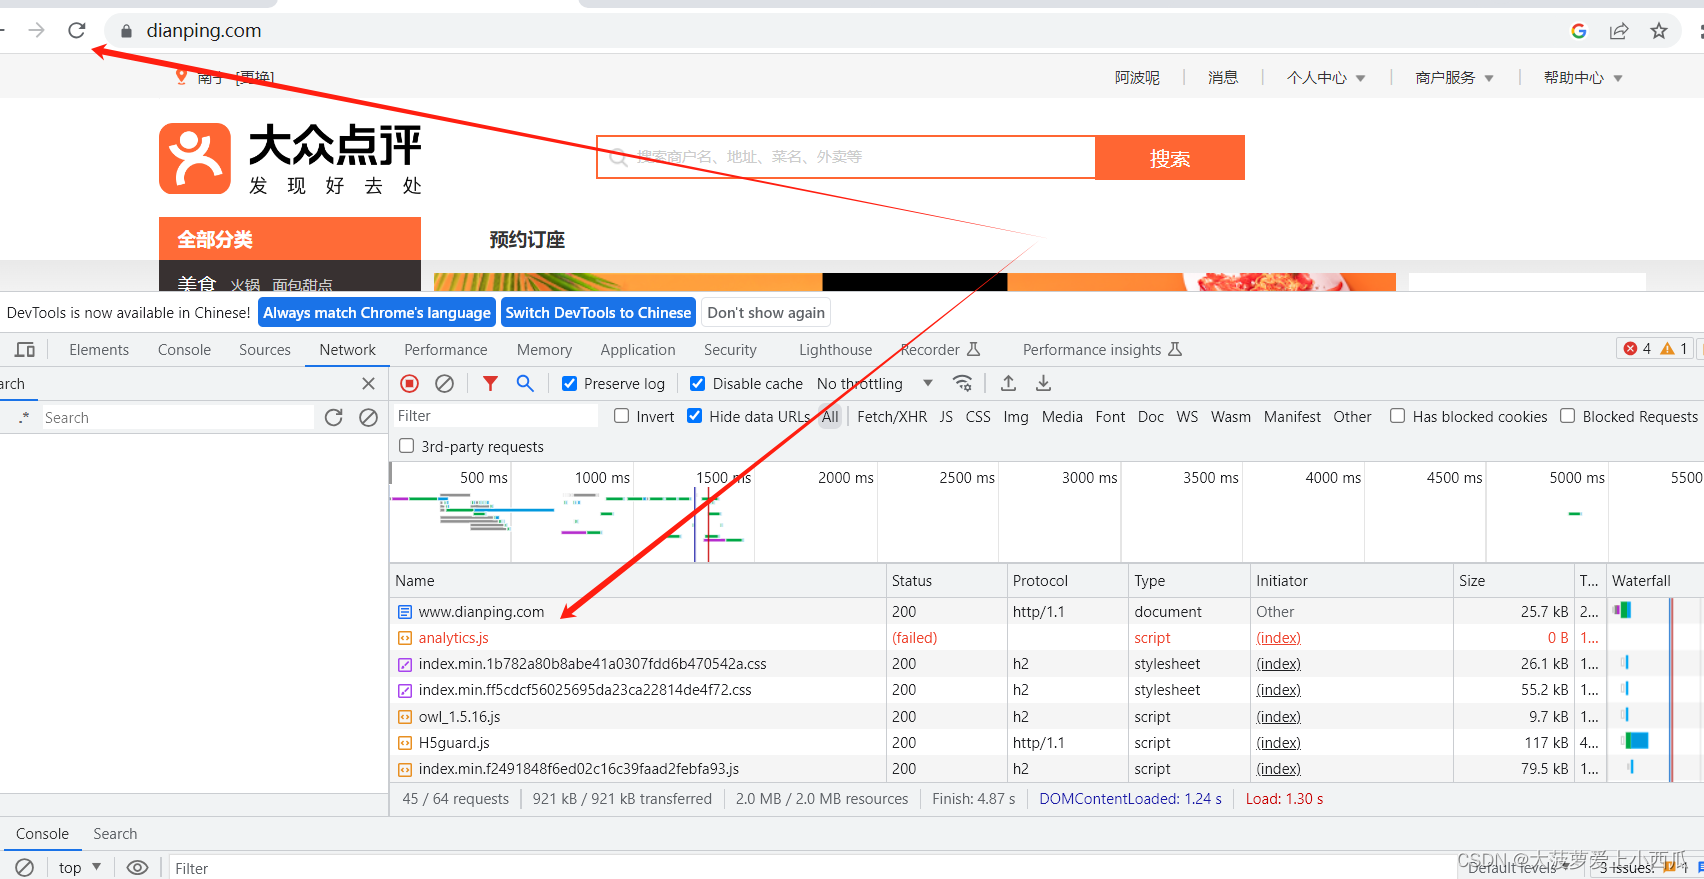The image size is (1704, 879).
Task: Click the network Filter input field
Action: point(496,416)
